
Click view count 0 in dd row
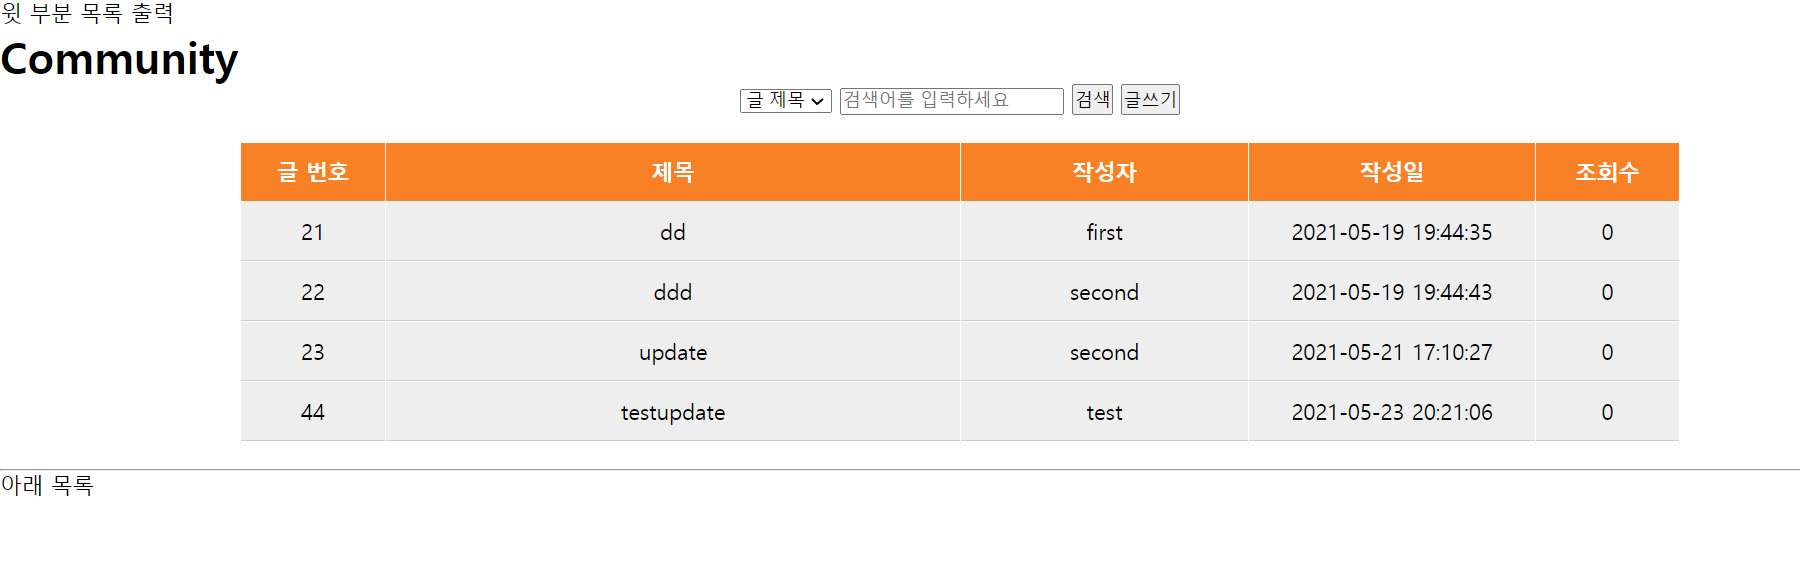tap(1607, 232)
